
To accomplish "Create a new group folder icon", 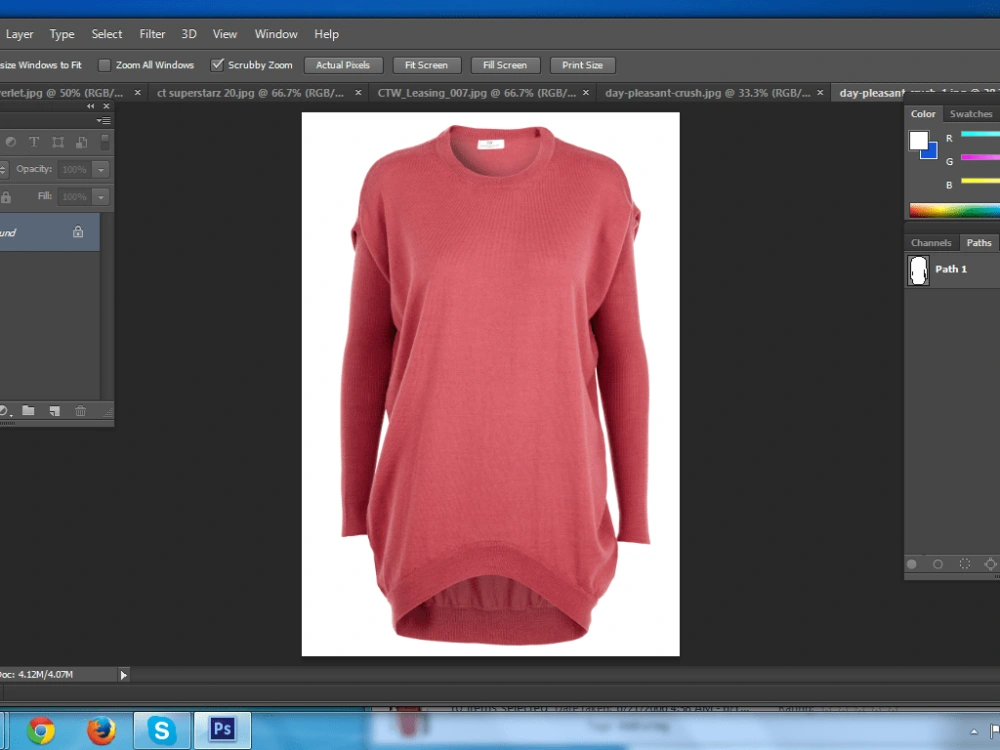I will pos(28,411).
